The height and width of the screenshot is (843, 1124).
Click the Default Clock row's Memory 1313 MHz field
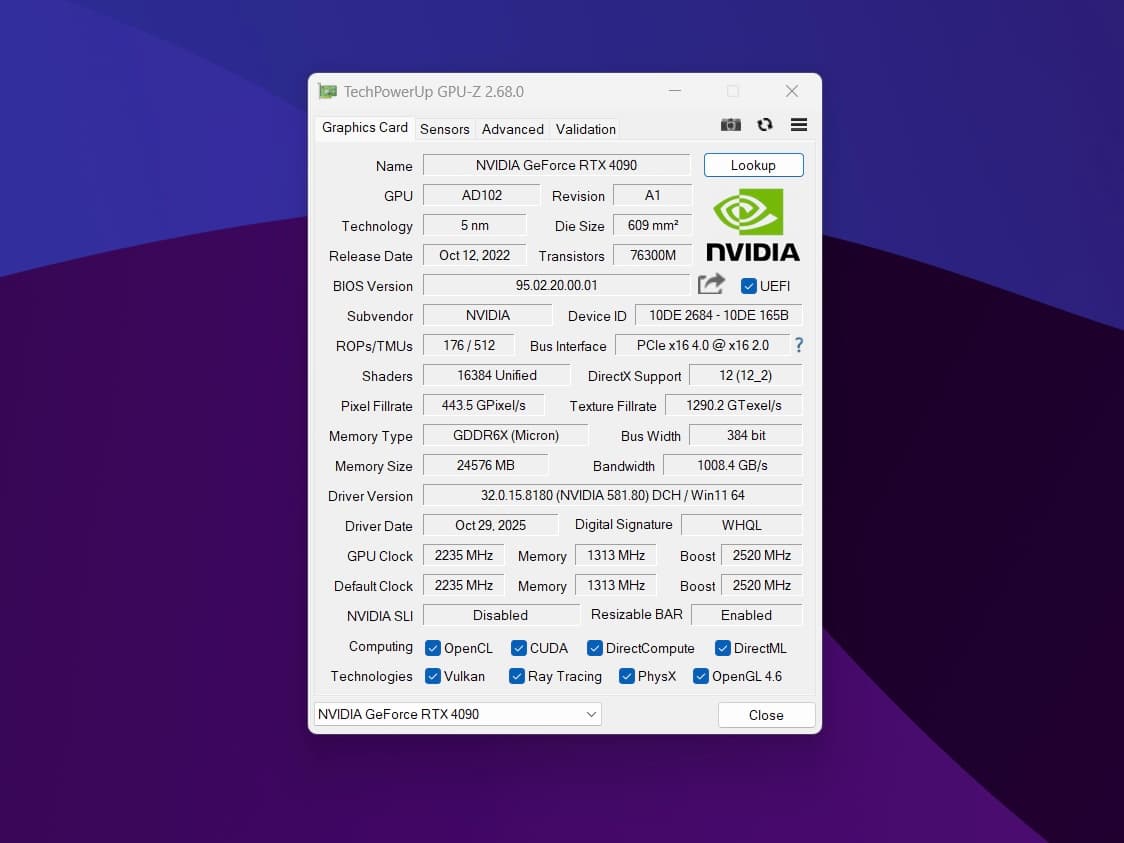coord(616,586)
